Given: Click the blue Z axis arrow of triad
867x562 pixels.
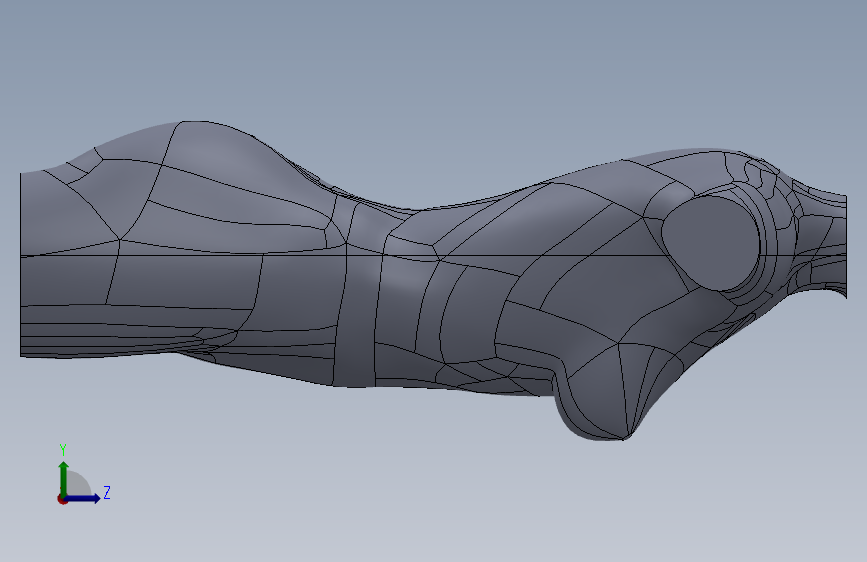Looking at the screenshot, I should 83,498.
